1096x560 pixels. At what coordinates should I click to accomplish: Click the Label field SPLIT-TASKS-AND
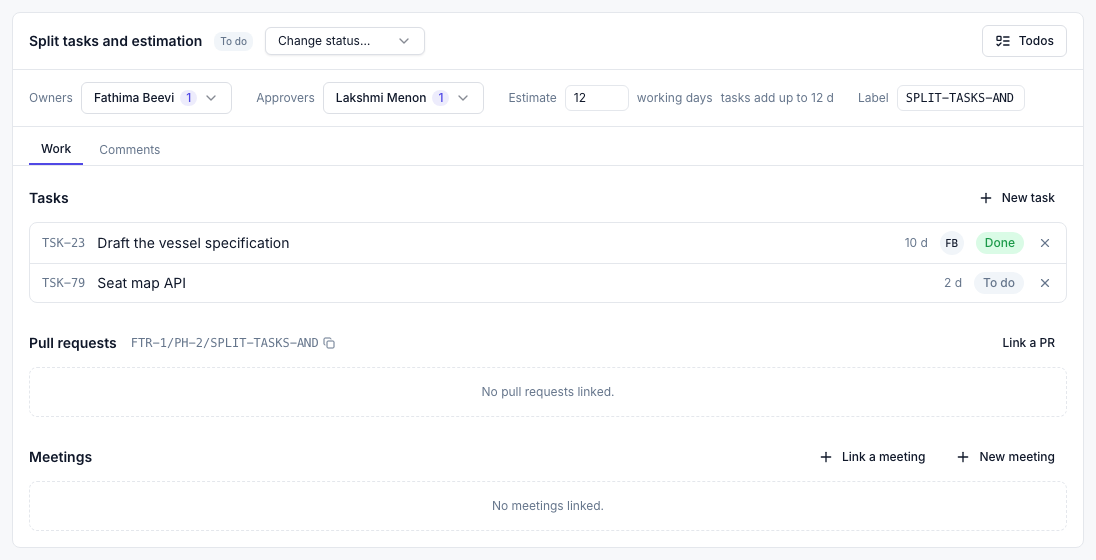(960, 98)
